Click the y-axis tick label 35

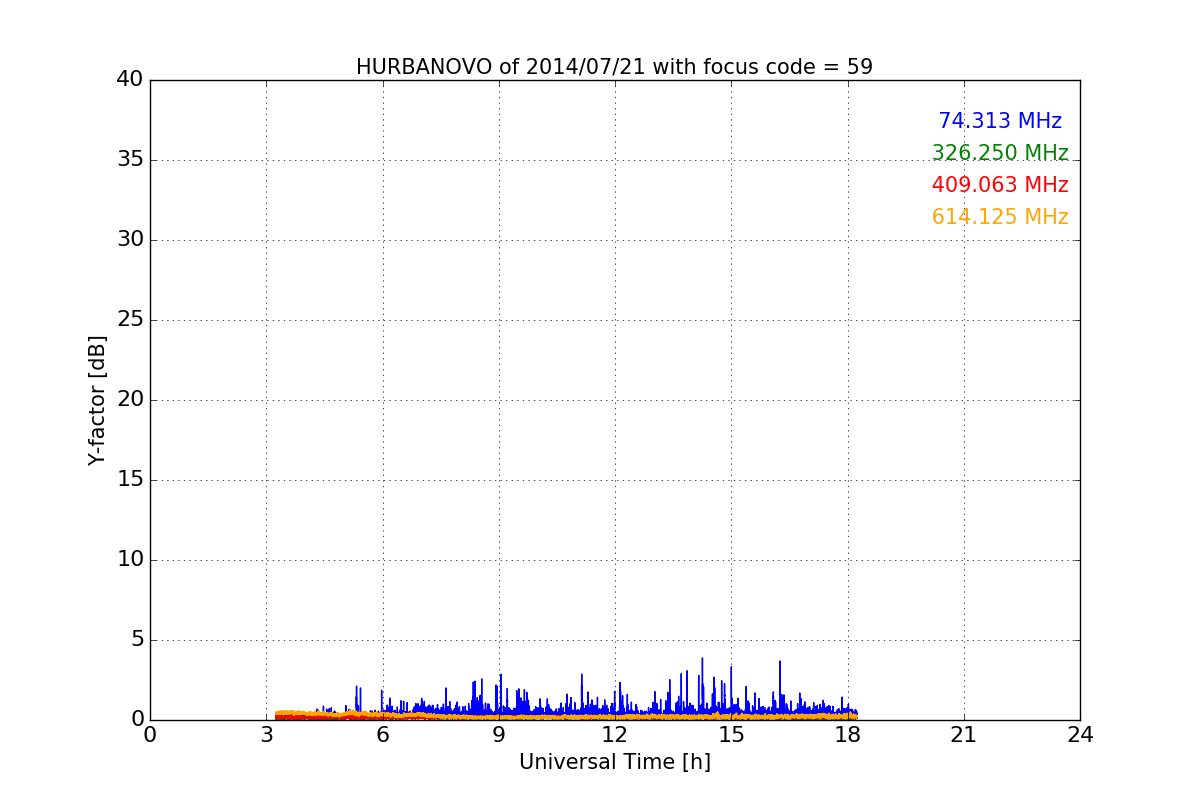click(x=130, y=160)
